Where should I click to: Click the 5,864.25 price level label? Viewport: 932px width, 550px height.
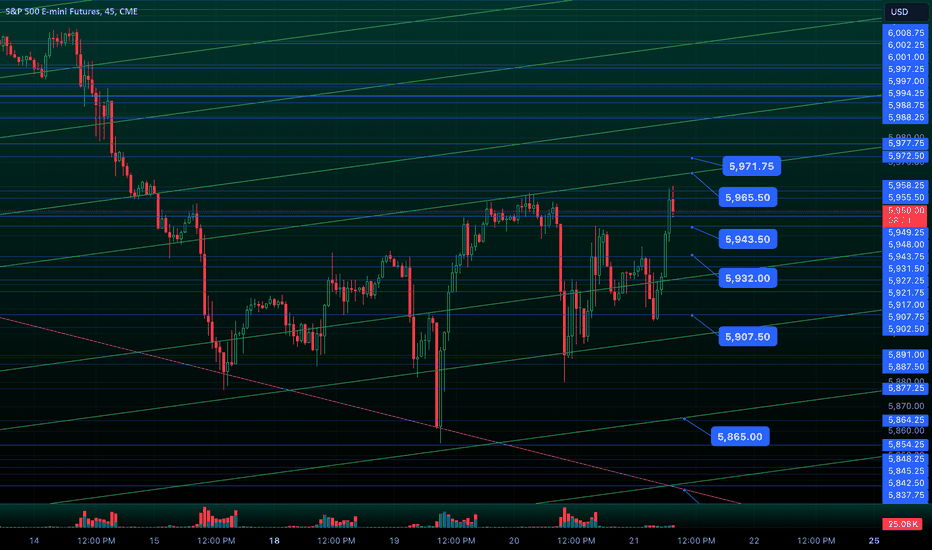pyautogui.click(x=906, y=420)
